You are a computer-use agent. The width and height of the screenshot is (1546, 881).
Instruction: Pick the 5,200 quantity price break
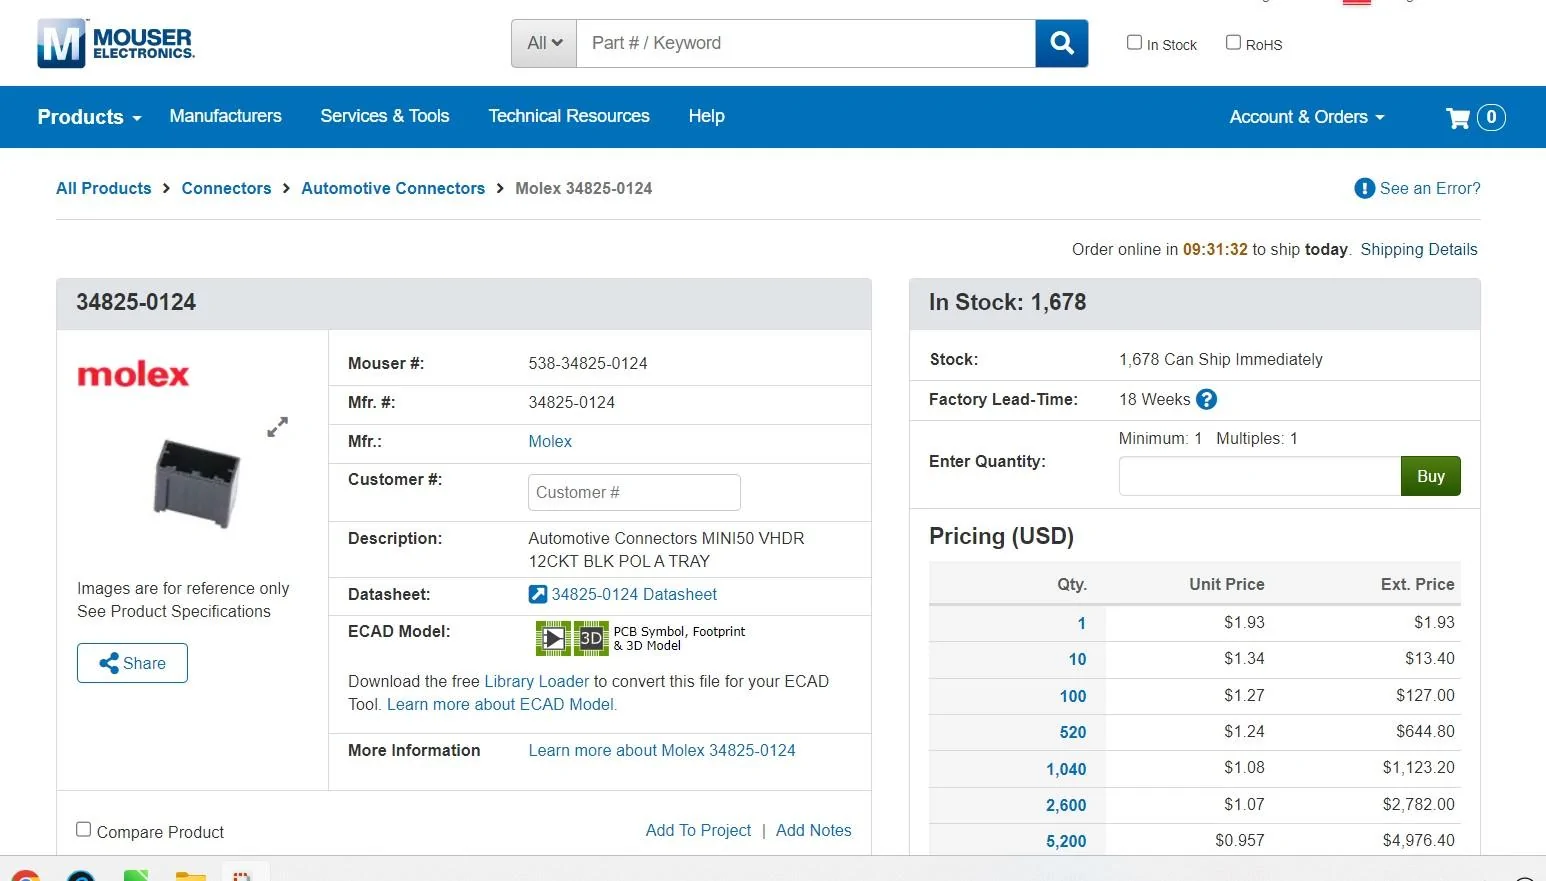tap(1066, 841)
